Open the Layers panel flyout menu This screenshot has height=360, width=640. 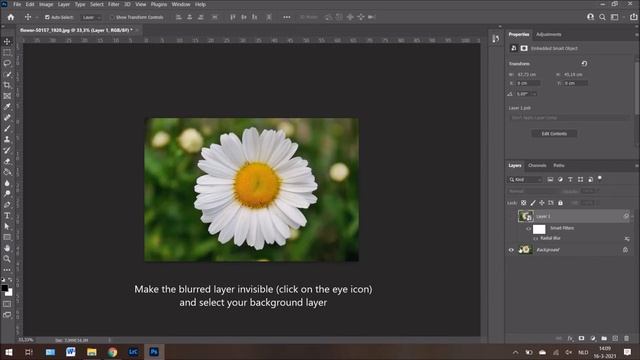[637, 166]
